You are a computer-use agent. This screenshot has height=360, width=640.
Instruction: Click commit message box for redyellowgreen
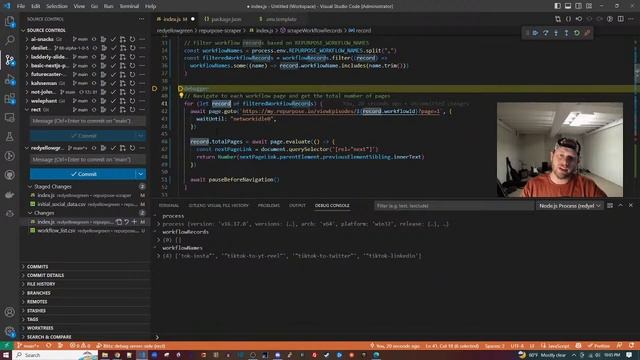pyautogui.click(x=87, y=160)
